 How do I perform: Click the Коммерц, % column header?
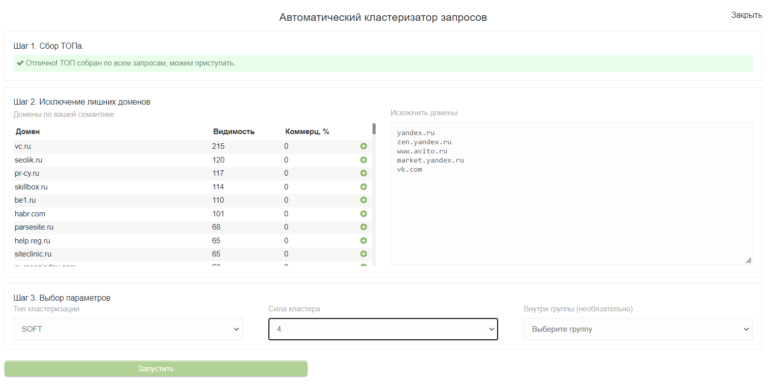pyautogui.click(x=307, y=132)
